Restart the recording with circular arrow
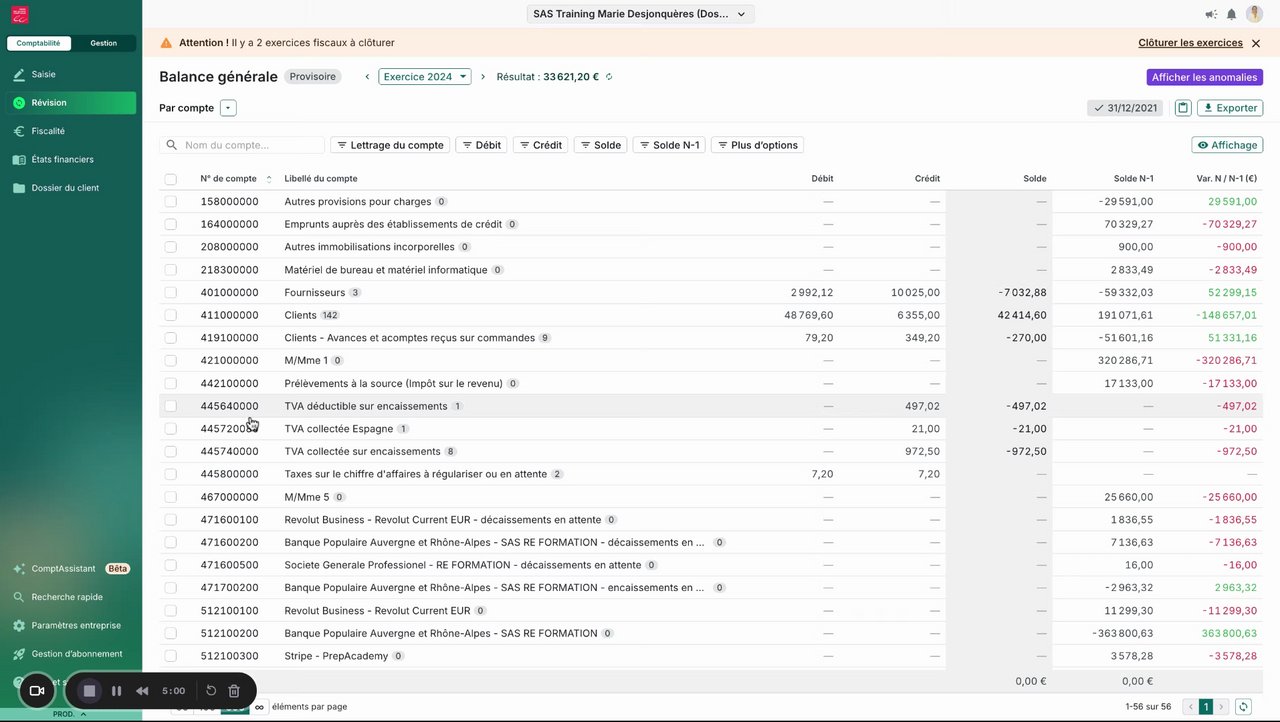Screen dimensions: 1280x722 [x=211, y=691]
